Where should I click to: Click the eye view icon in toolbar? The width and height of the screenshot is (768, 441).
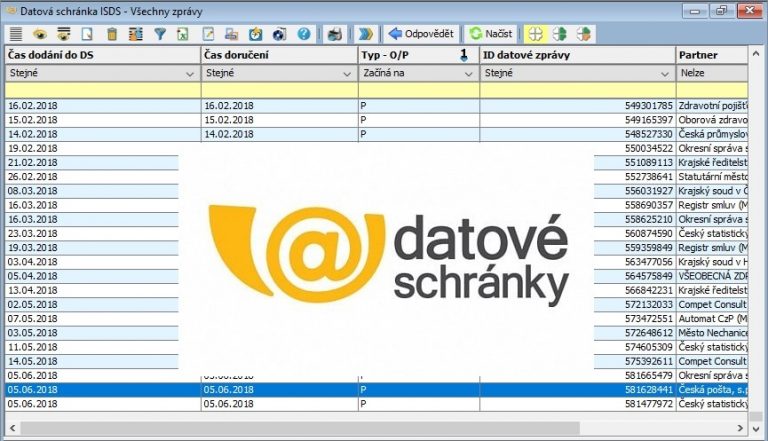[x=40, y=34]
